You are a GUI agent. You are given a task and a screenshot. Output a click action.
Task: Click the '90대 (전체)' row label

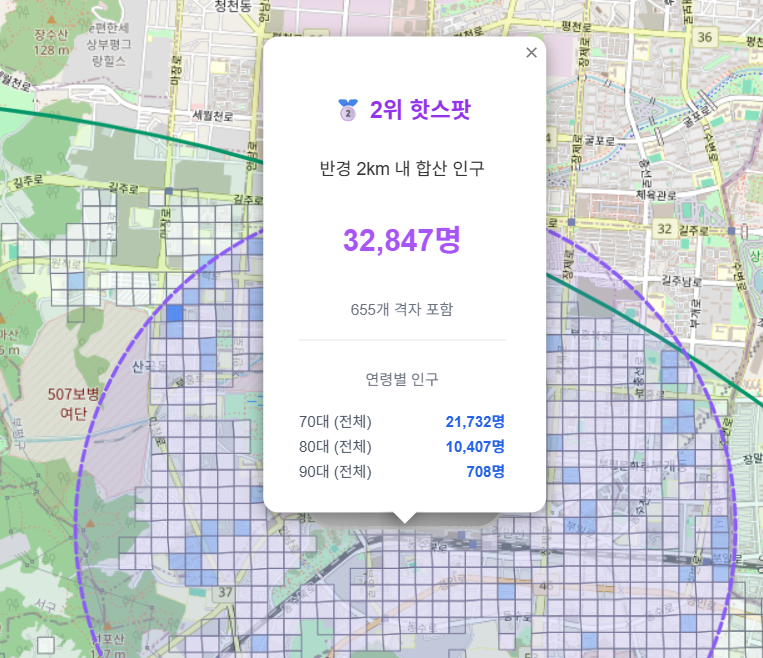click(x=335, y=472)
